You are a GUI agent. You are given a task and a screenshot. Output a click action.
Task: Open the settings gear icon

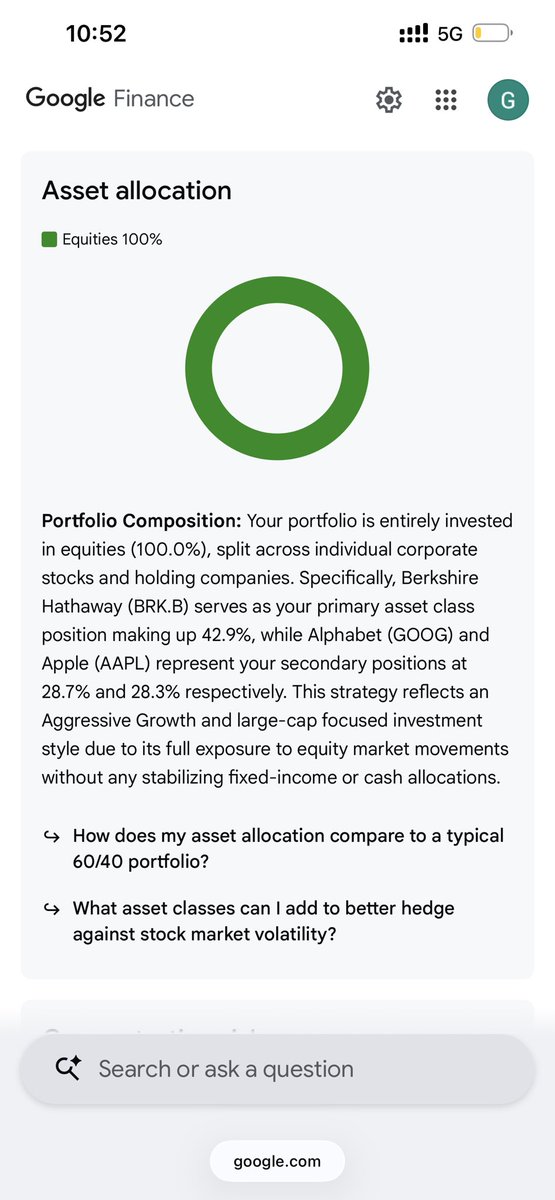(x=388, y=99)
